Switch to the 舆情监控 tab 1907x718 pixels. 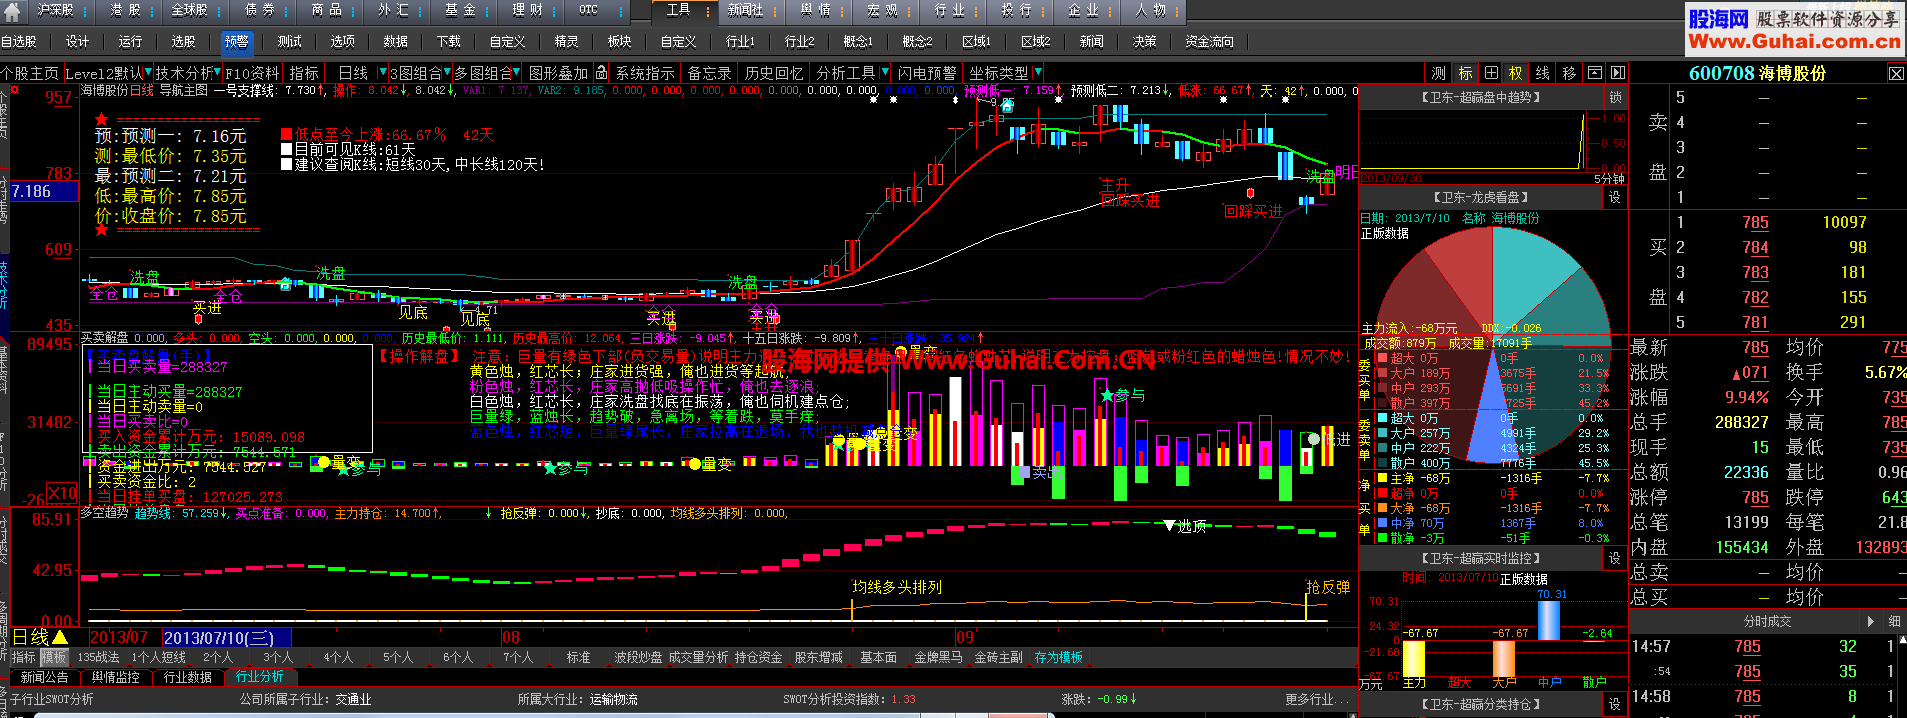click(x=116, y=677)
